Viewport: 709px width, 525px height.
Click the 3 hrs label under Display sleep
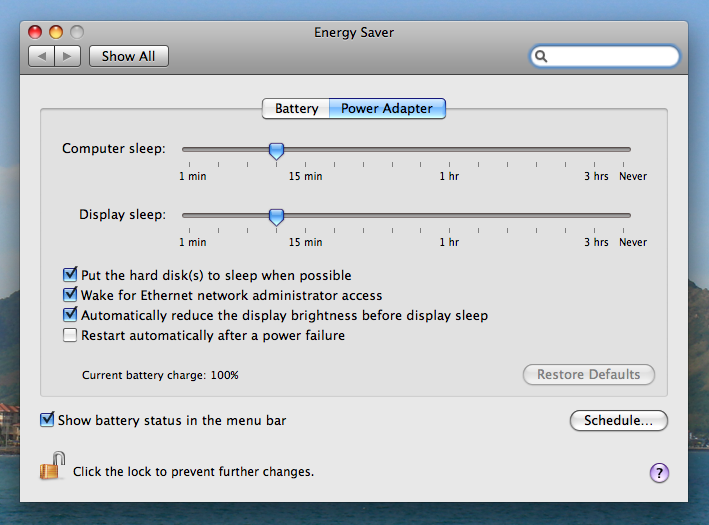(x=596, y=242)
